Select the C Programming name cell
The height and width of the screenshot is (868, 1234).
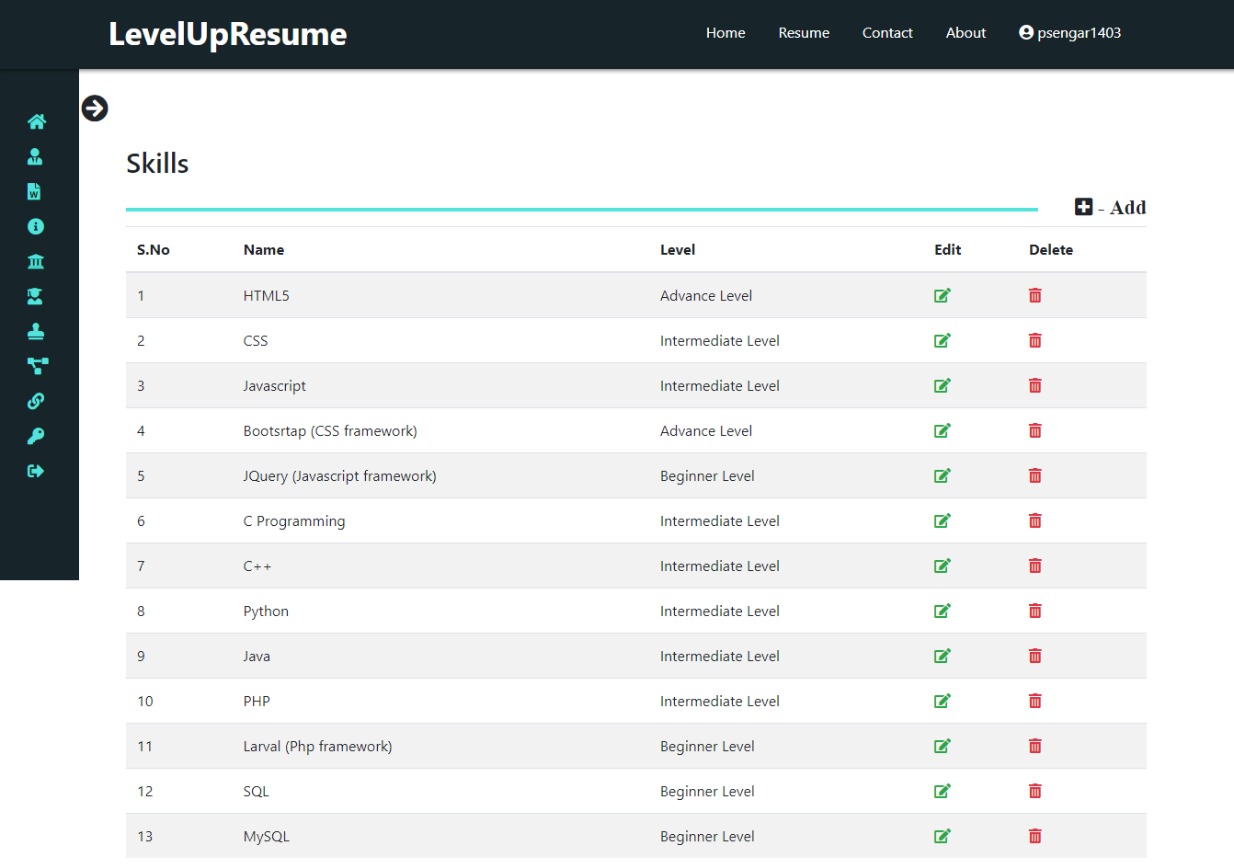point(294,521)
